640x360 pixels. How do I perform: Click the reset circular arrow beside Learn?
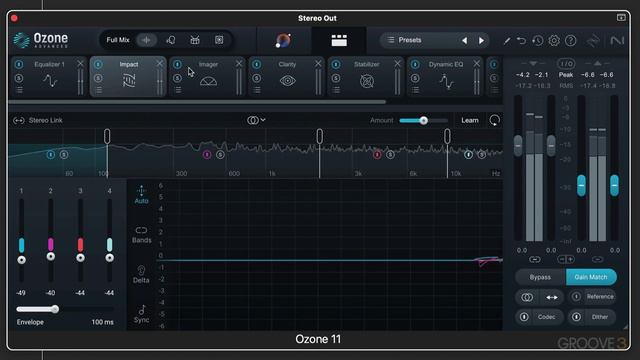(494, 120)
